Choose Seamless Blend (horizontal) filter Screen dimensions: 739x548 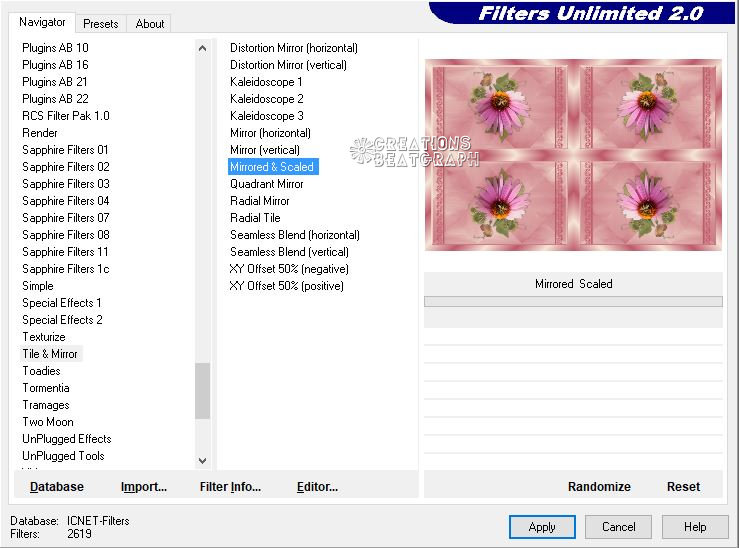tap(295, 235)
